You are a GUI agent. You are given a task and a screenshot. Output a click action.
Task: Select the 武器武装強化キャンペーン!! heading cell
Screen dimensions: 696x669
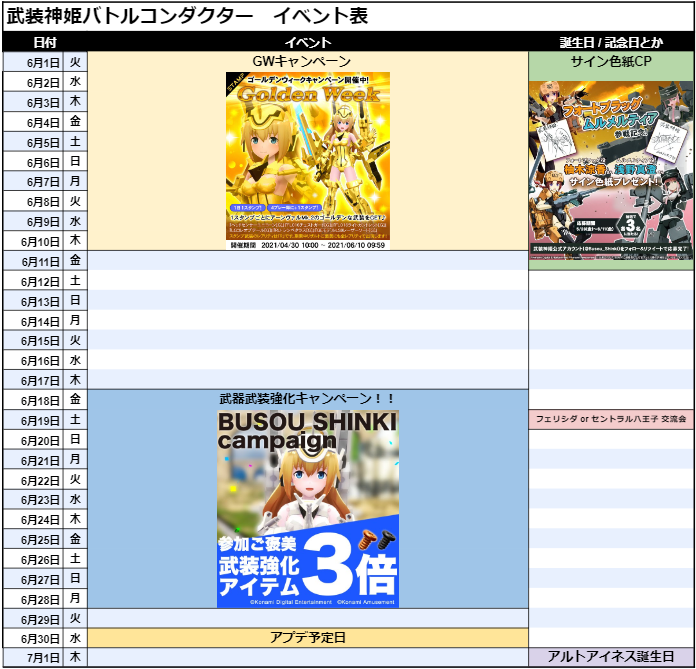pos(308,399)
